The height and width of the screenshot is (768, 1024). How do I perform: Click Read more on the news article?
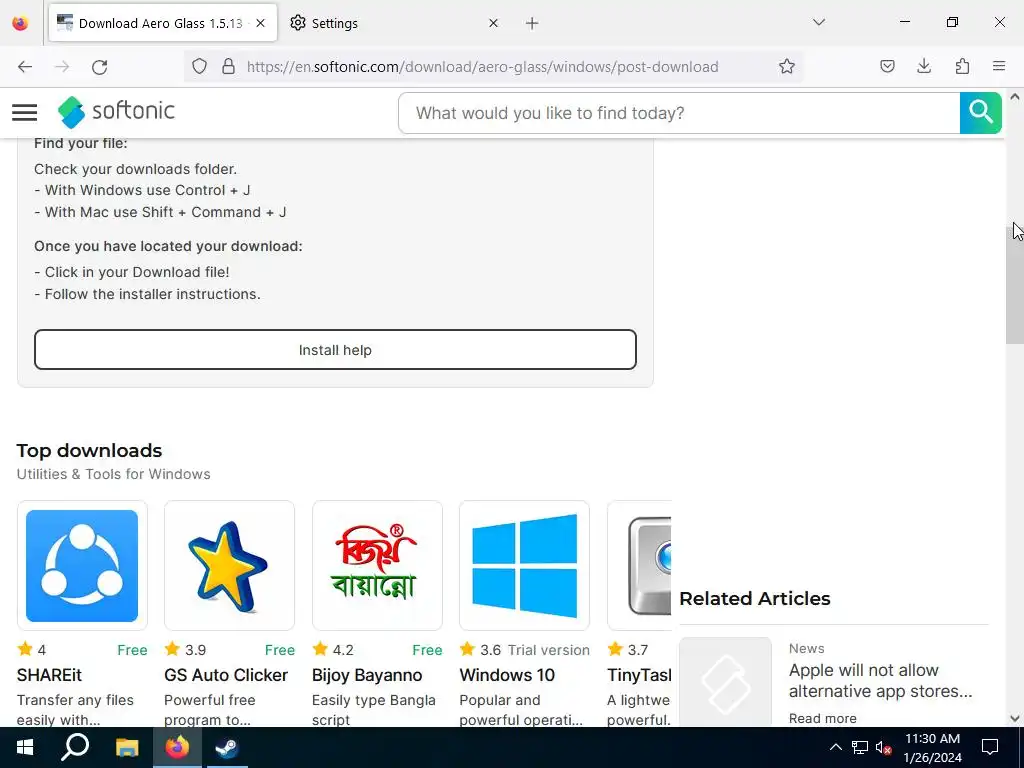pyautogui.click(x=822, y=718)
